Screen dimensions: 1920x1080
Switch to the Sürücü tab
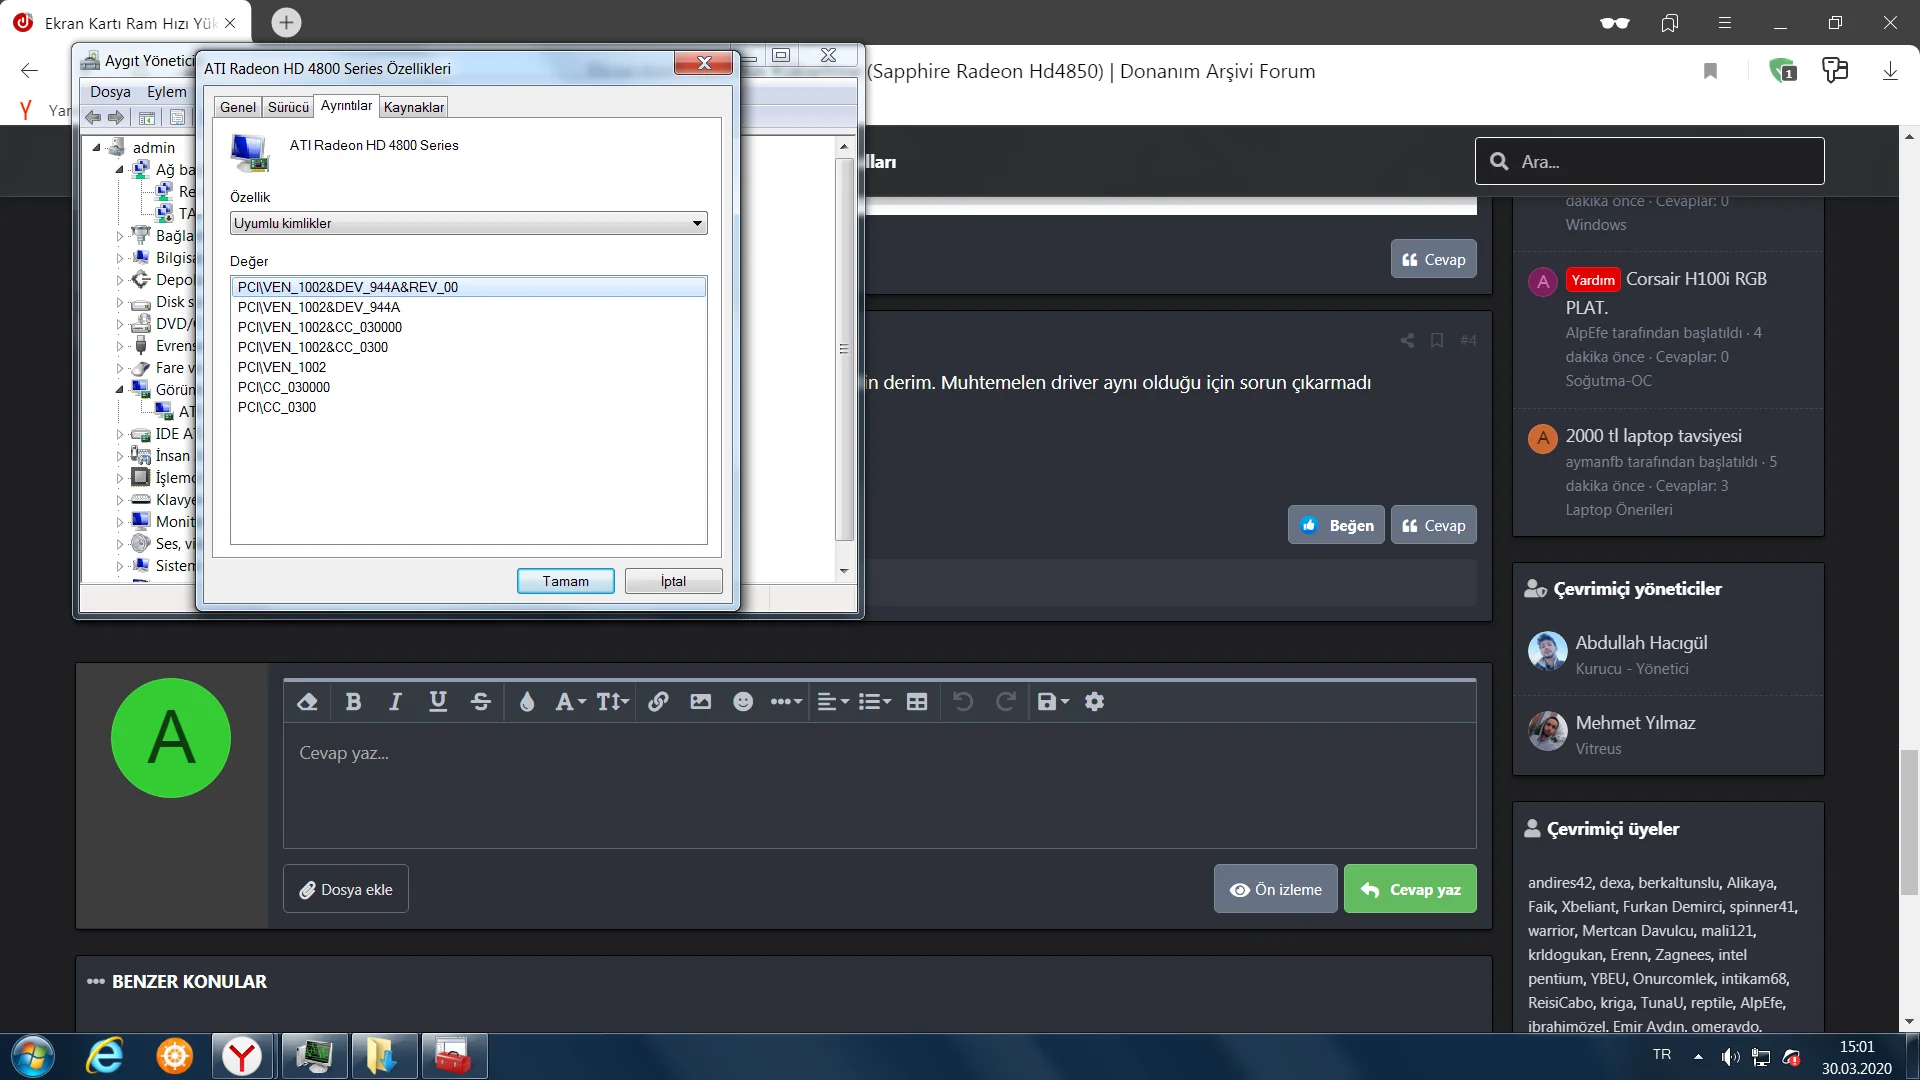click(x=288, y=107)
